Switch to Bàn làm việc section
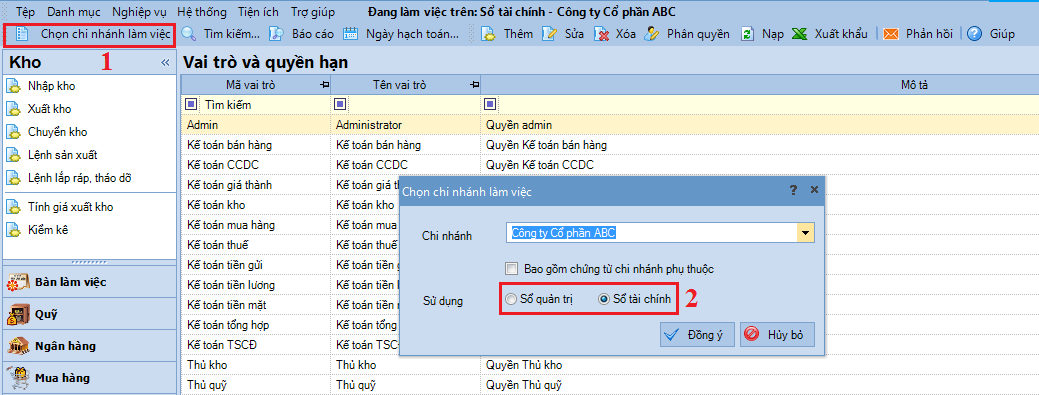 tap(89, 282)
